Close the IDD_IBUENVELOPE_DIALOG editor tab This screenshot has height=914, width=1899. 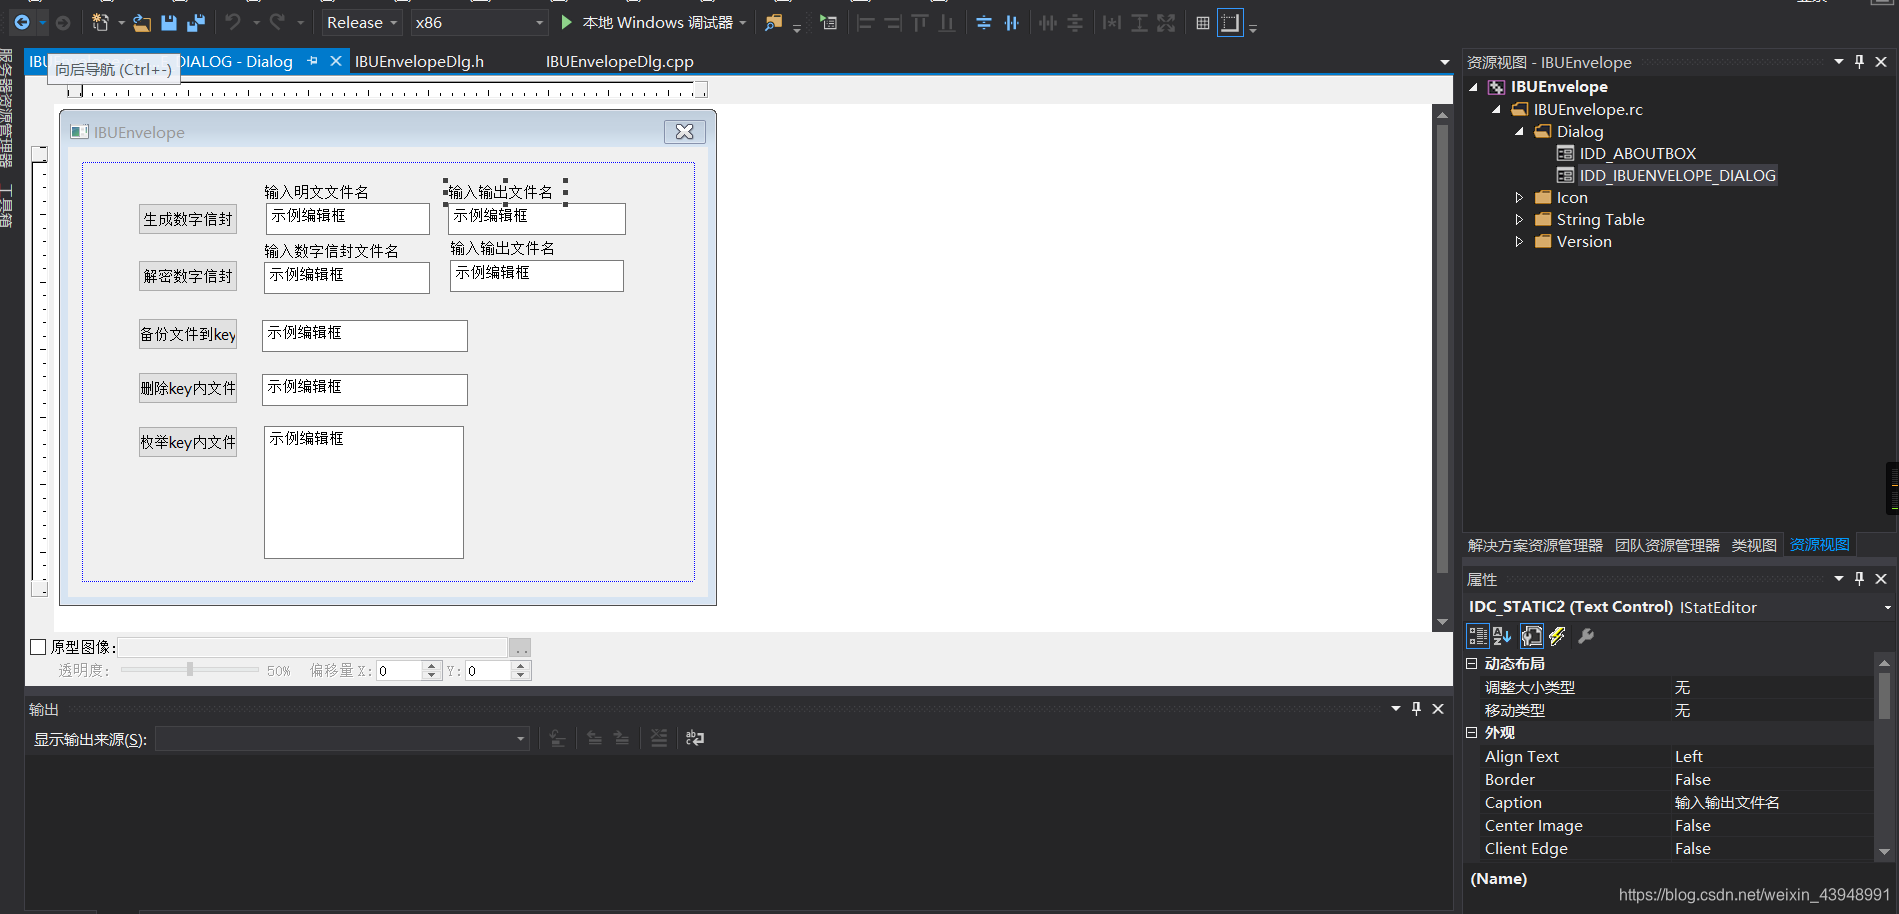(336, 61)
